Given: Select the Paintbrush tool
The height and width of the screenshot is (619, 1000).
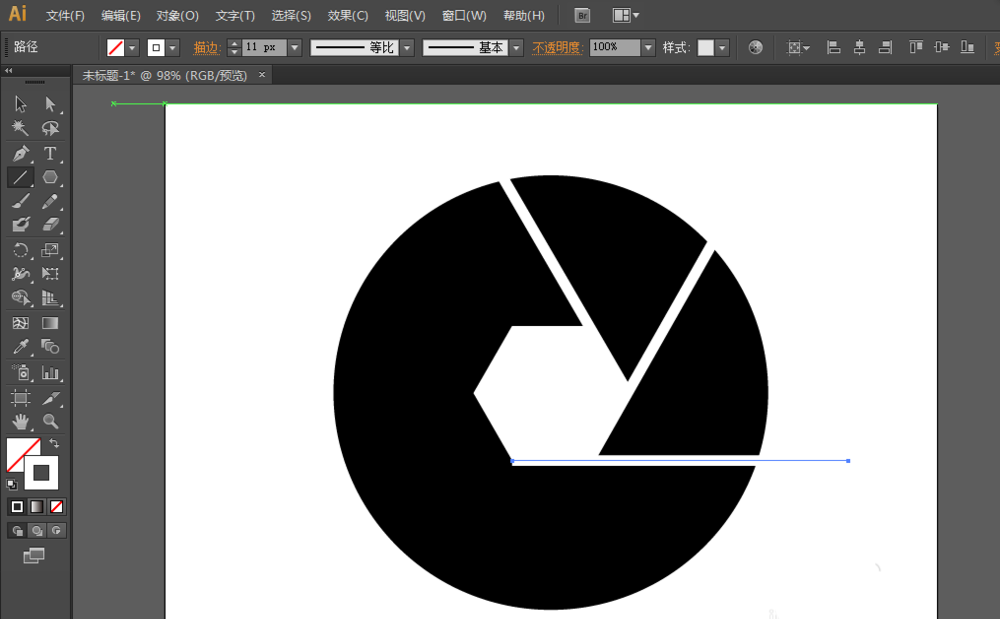Looking at the screenshot, I should click(20, 201).
